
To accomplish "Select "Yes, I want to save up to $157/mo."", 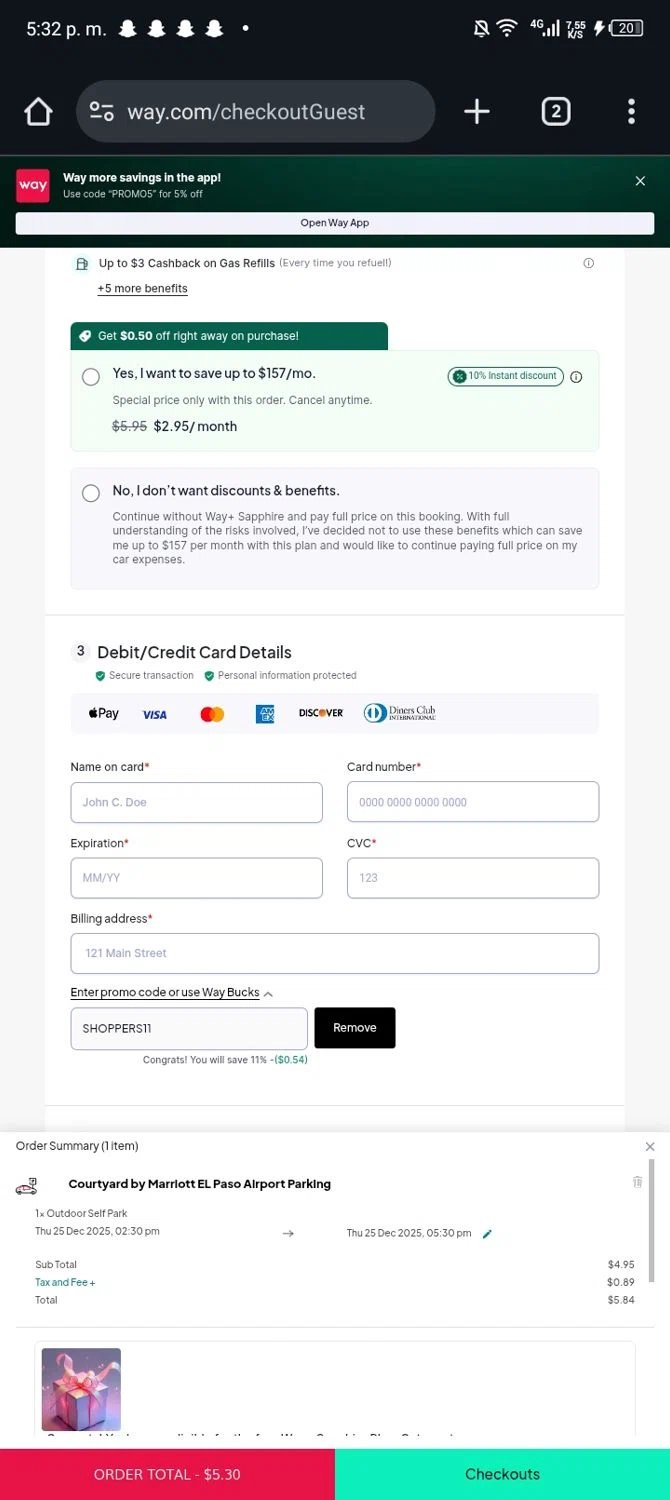I will point(91,377).
